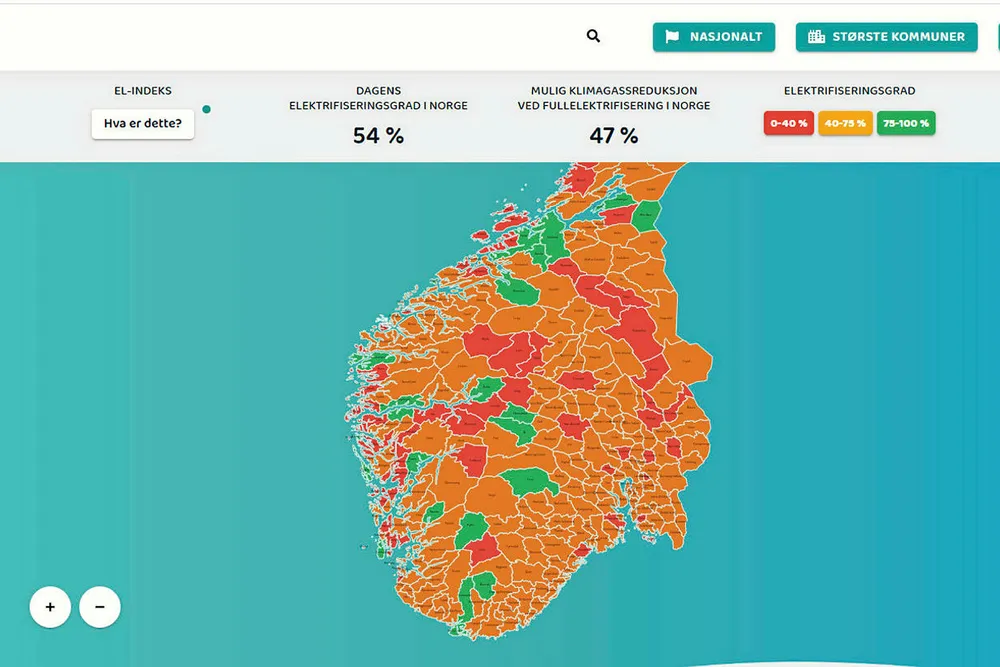The height and width of the screenshot is (667, 1000).
Task: Select the 54 % electrification figure
Action: click(378, 136)
